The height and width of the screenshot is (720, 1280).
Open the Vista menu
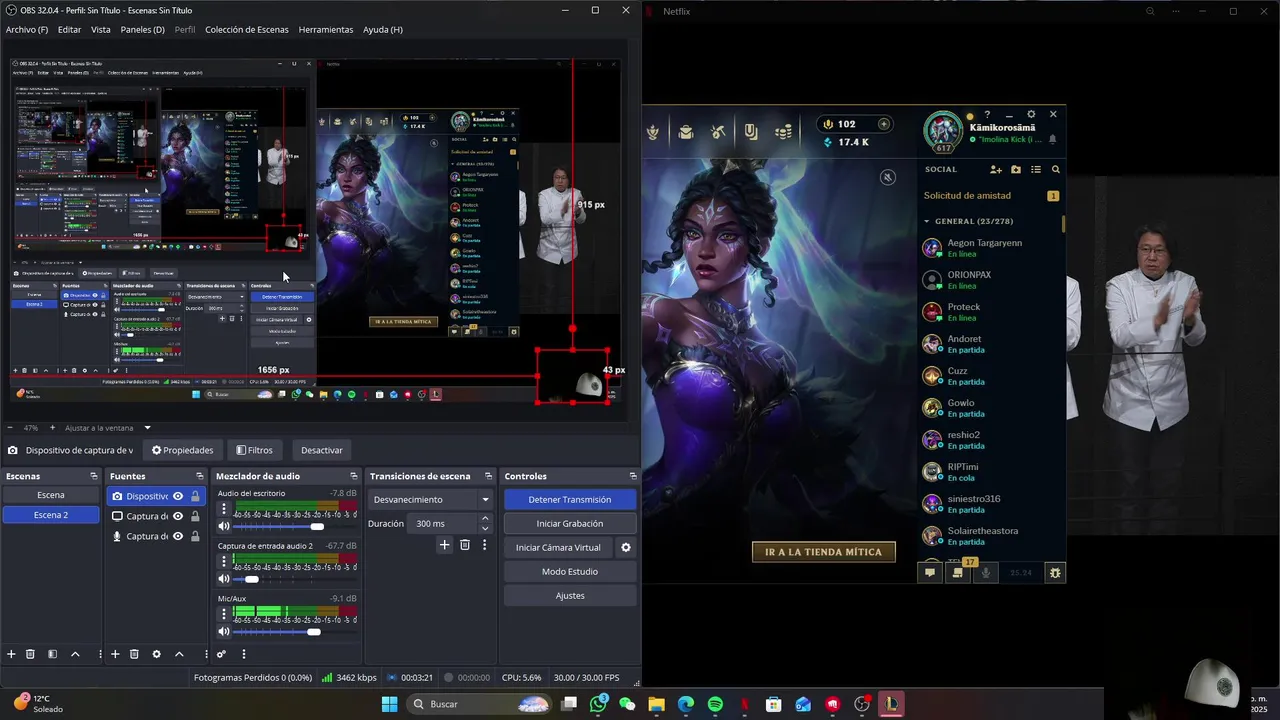(101, 29)
